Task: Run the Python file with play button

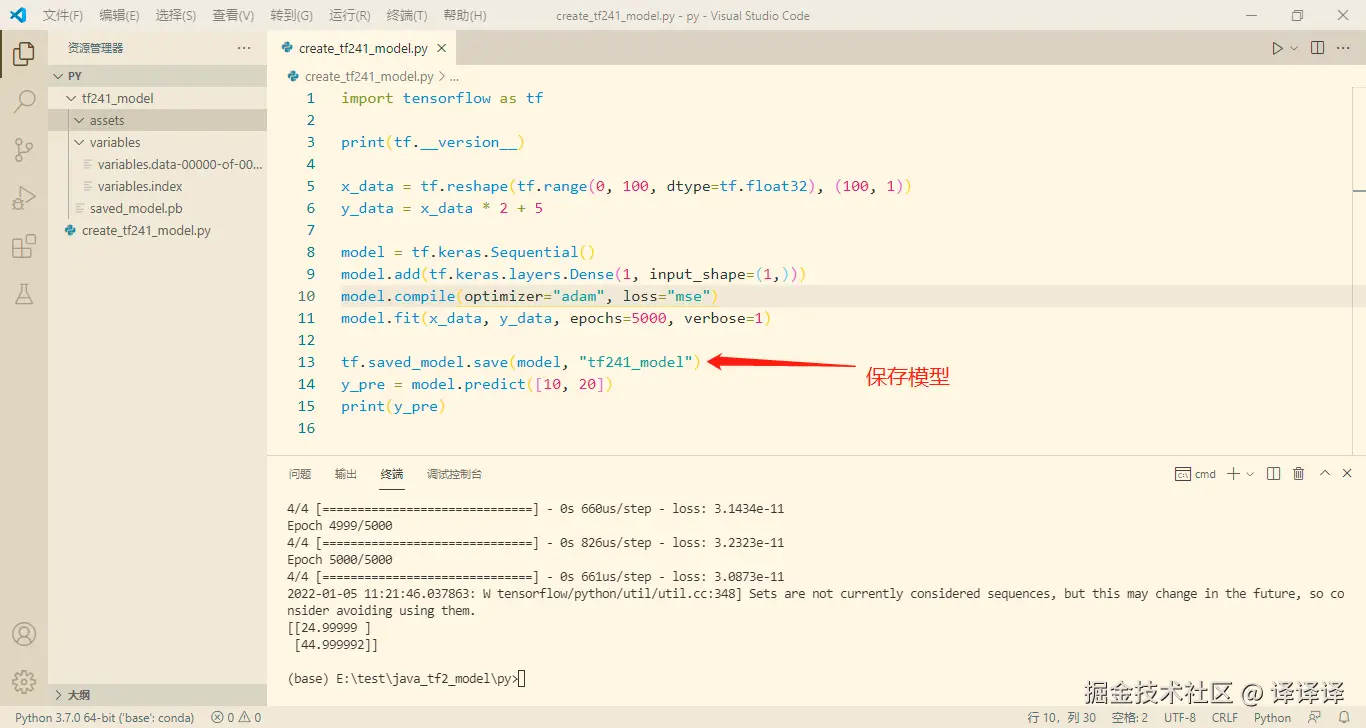Action: pyautogui.click(x=1277, y=48)
